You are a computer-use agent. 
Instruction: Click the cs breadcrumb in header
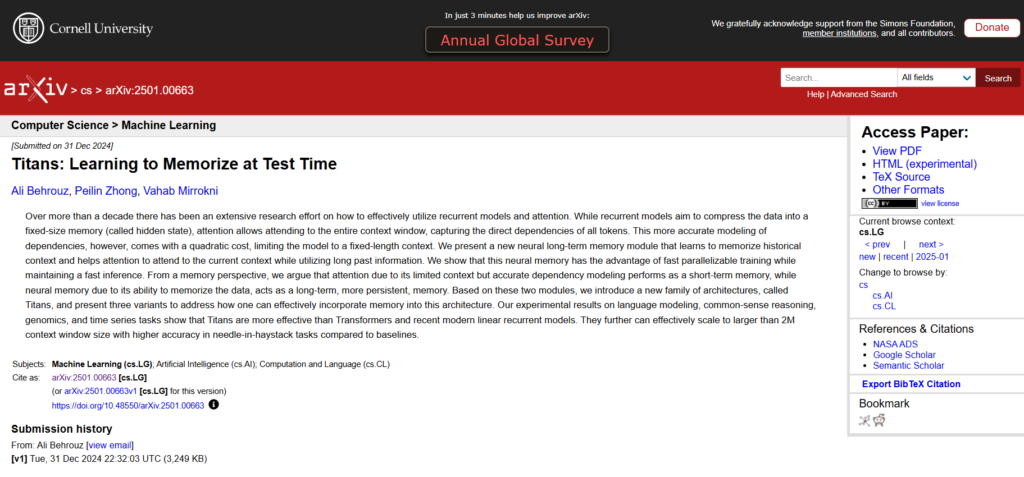(86, 90)
